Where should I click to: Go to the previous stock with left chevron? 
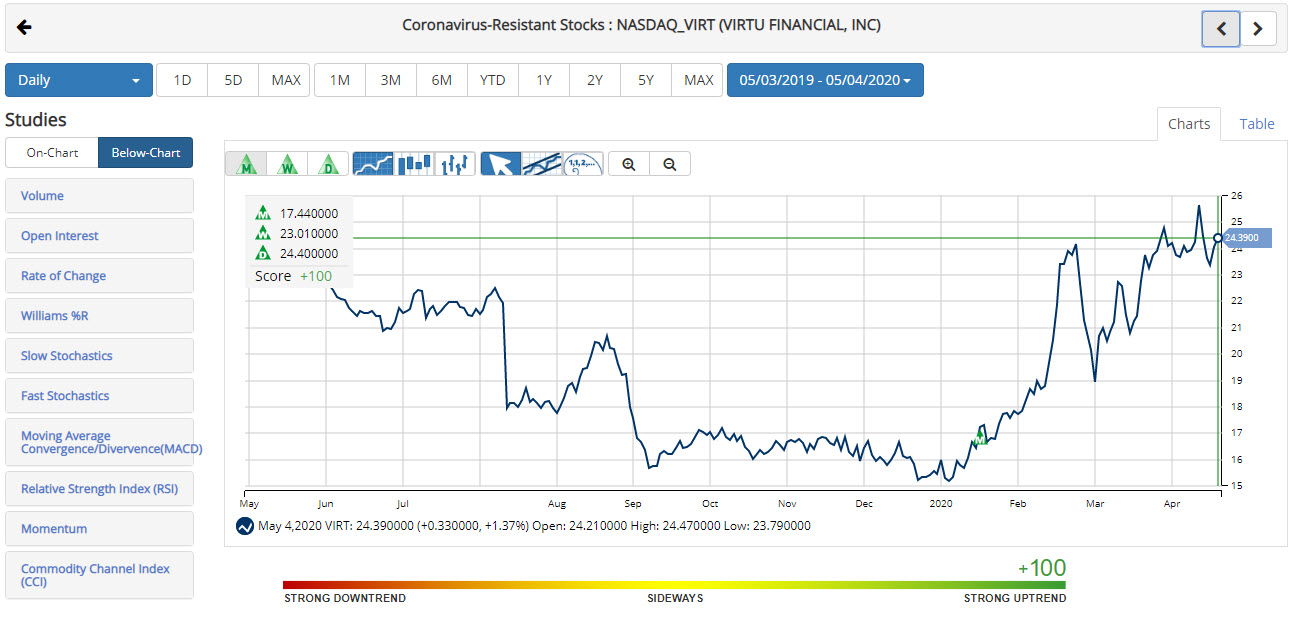coord(1221,29)
